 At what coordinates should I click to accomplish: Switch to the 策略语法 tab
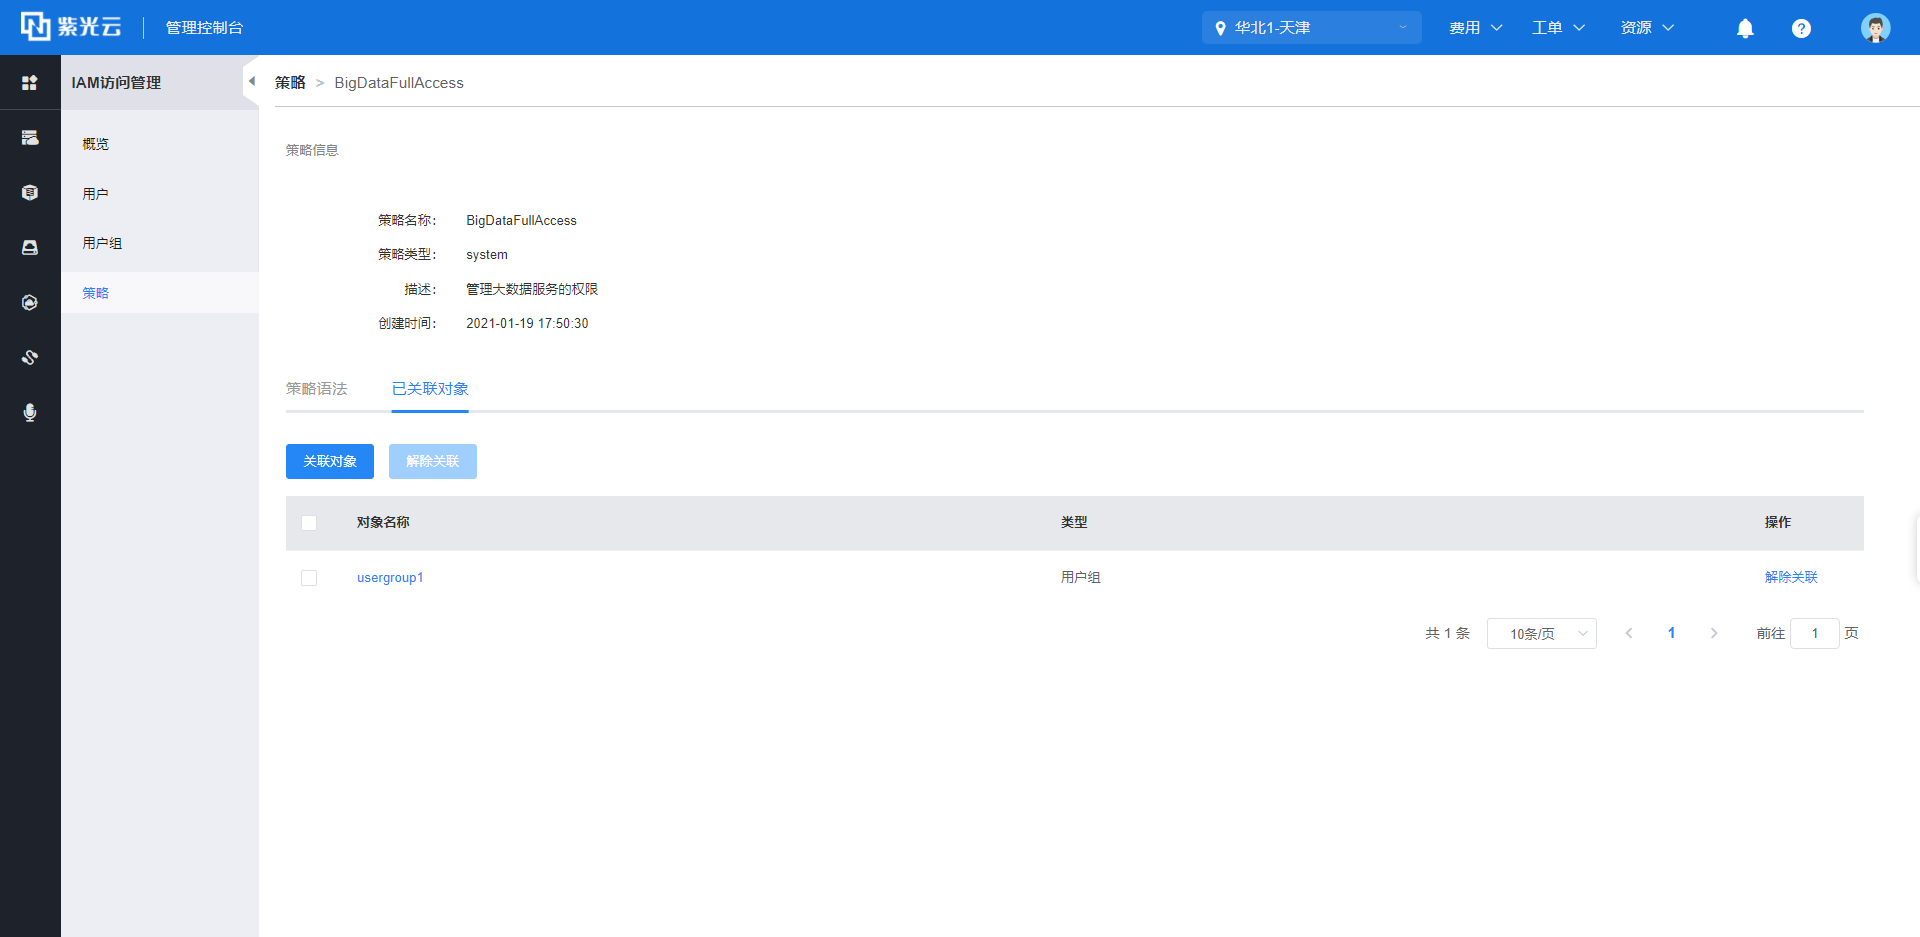316,389
